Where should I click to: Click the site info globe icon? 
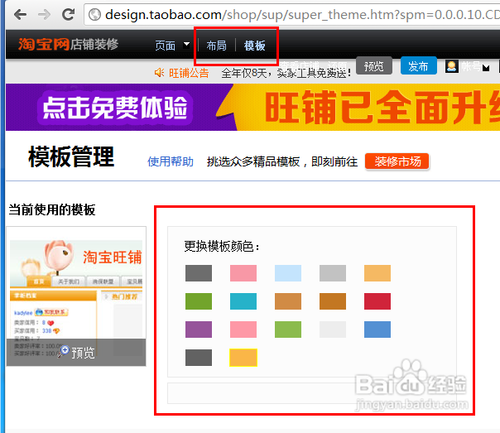pos(95,15)
